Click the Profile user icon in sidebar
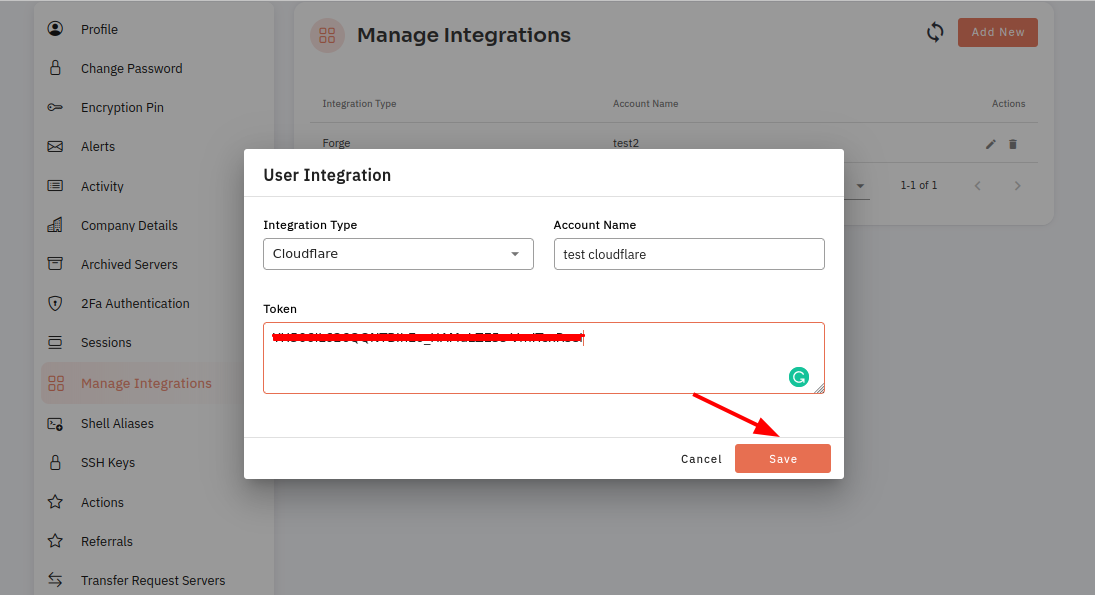 [x=55, y=29]
